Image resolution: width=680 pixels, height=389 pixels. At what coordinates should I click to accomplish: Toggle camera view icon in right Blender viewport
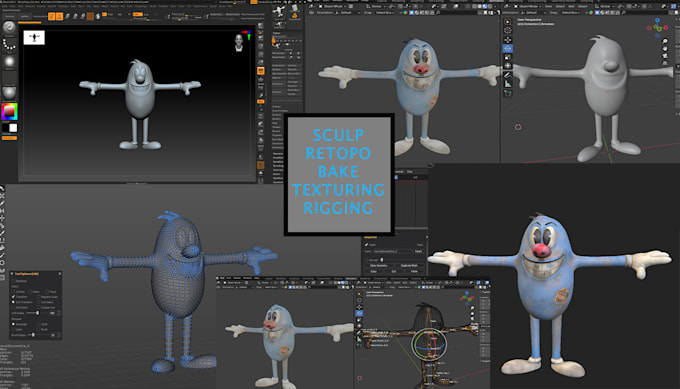click(665, 56)
